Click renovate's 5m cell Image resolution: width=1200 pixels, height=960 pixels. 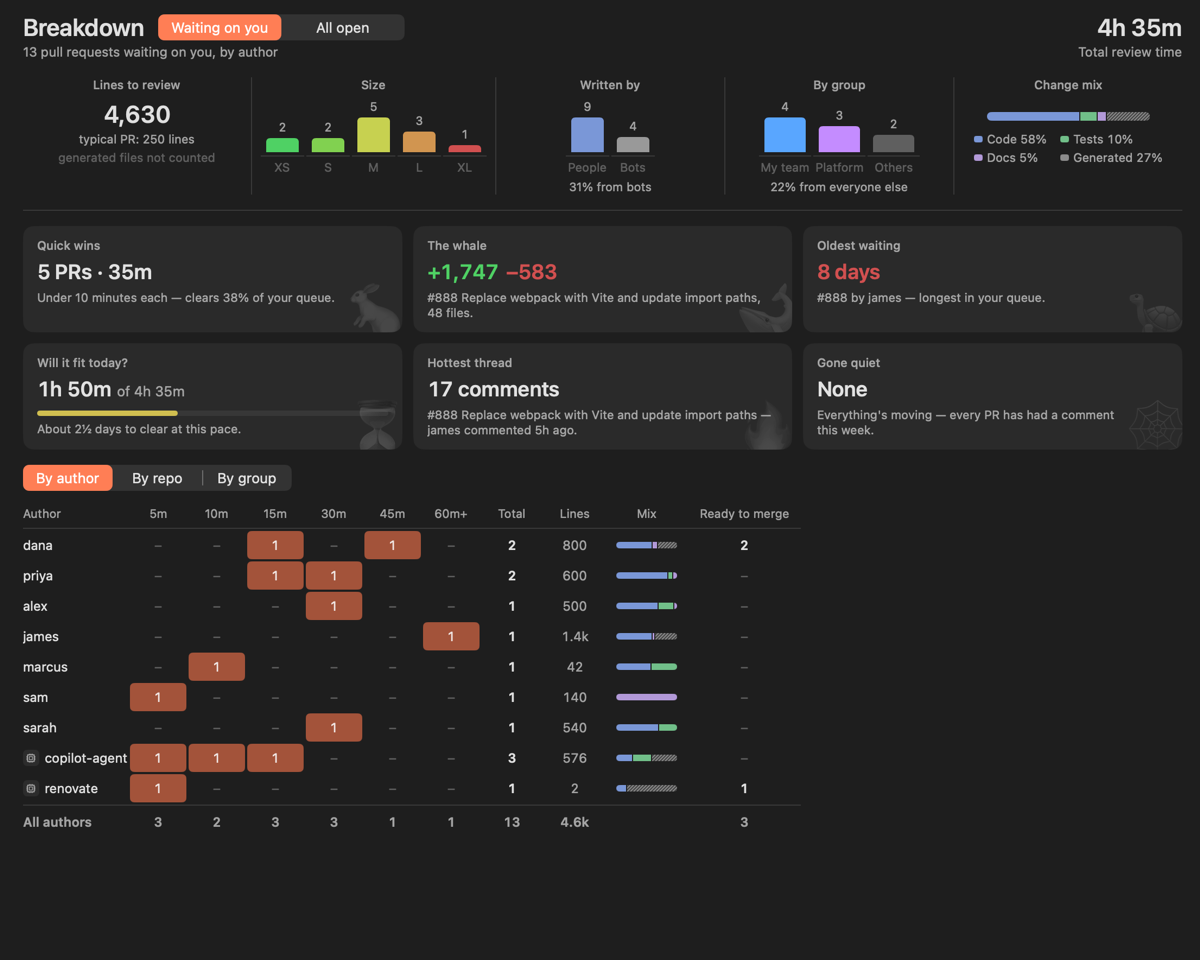[158, 788]
